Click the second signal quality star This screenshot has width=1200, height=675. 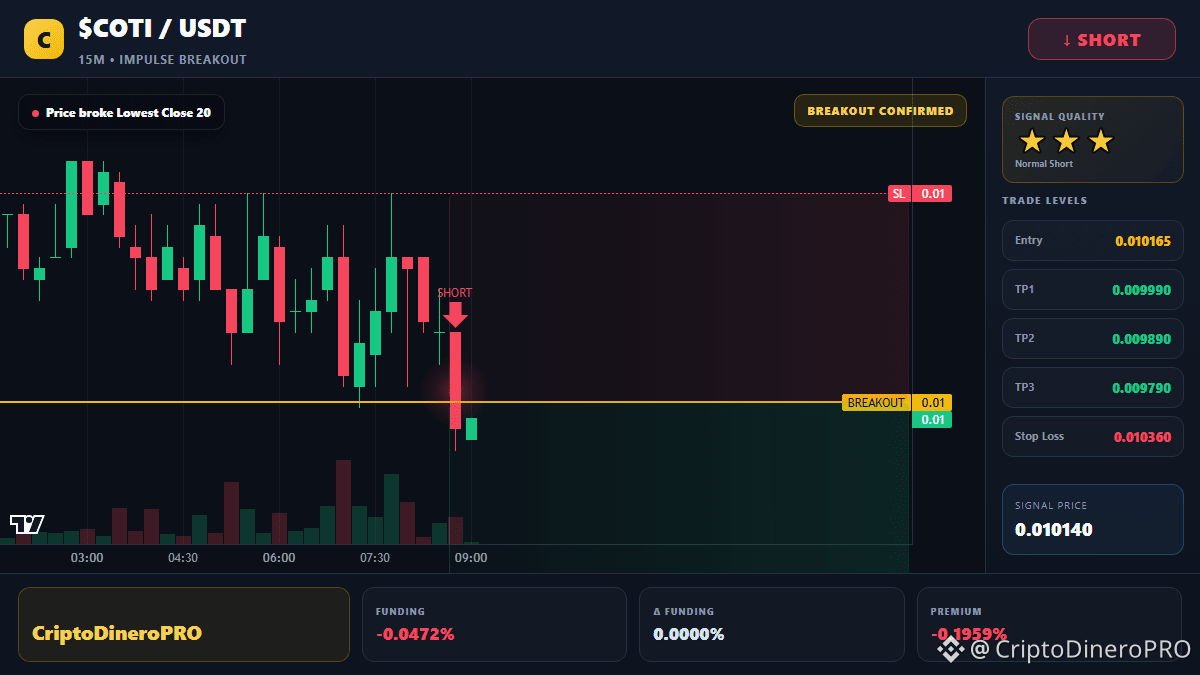click(1066, 141)
